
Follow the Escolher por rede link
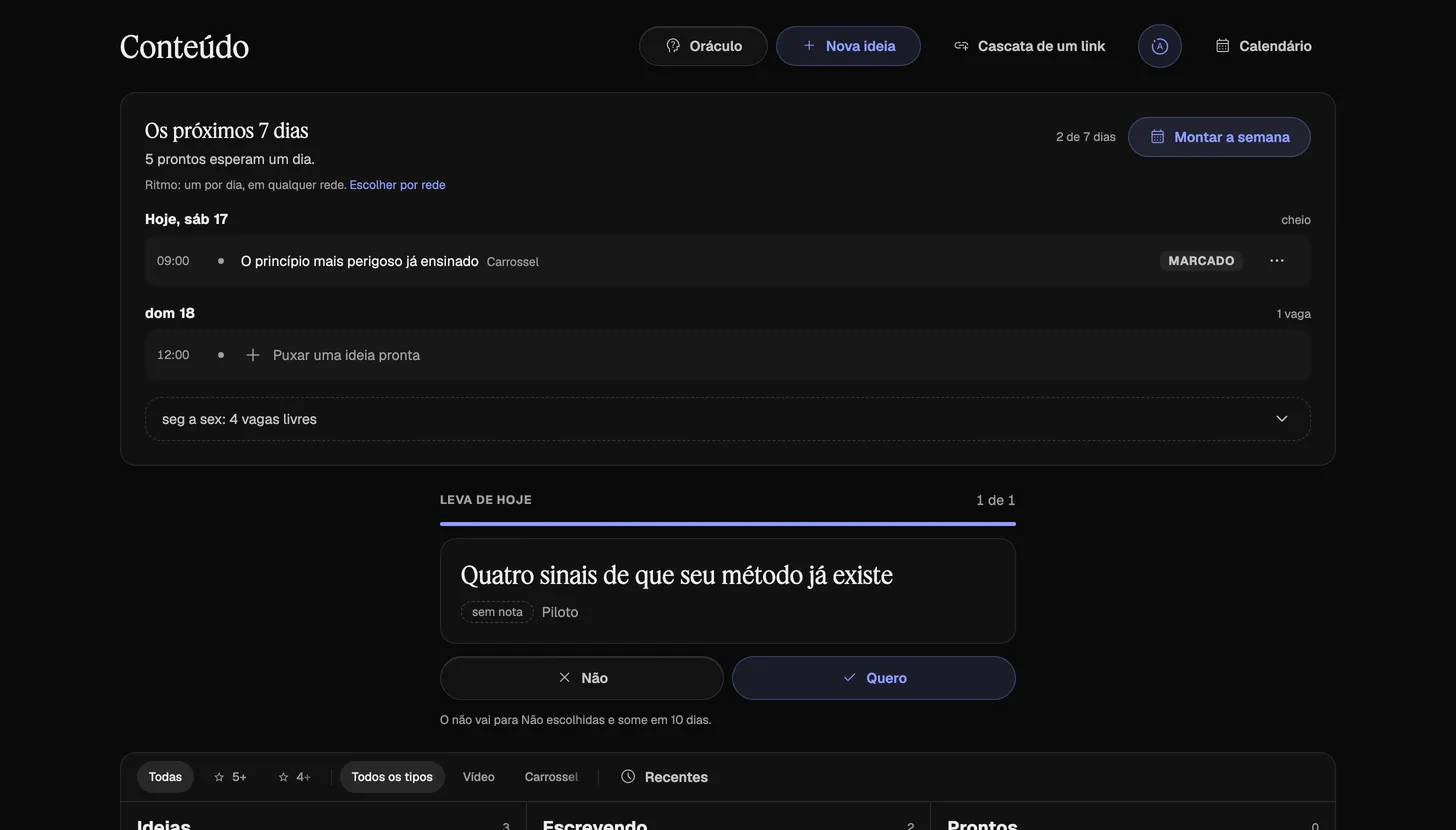(397, 185)
